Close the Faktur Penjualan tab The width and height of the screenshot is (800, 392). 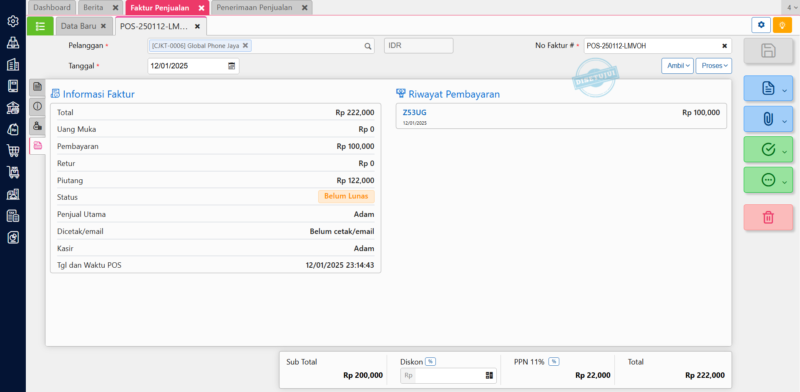(x=201, y=8)
